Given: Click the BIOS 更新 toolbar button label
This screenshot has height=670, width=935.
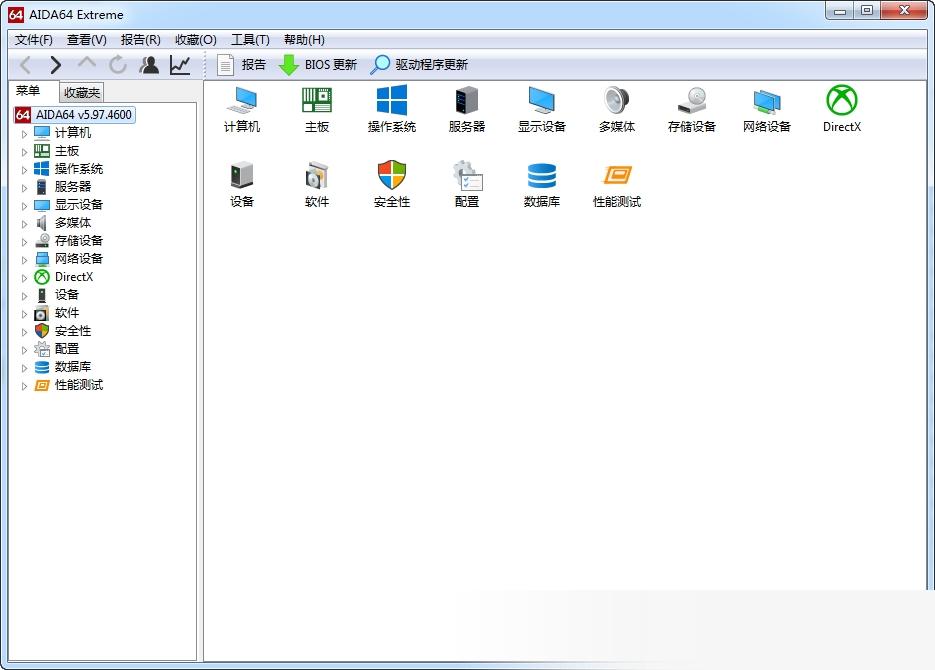Looking at the screenshot, I should coord(331,65).
